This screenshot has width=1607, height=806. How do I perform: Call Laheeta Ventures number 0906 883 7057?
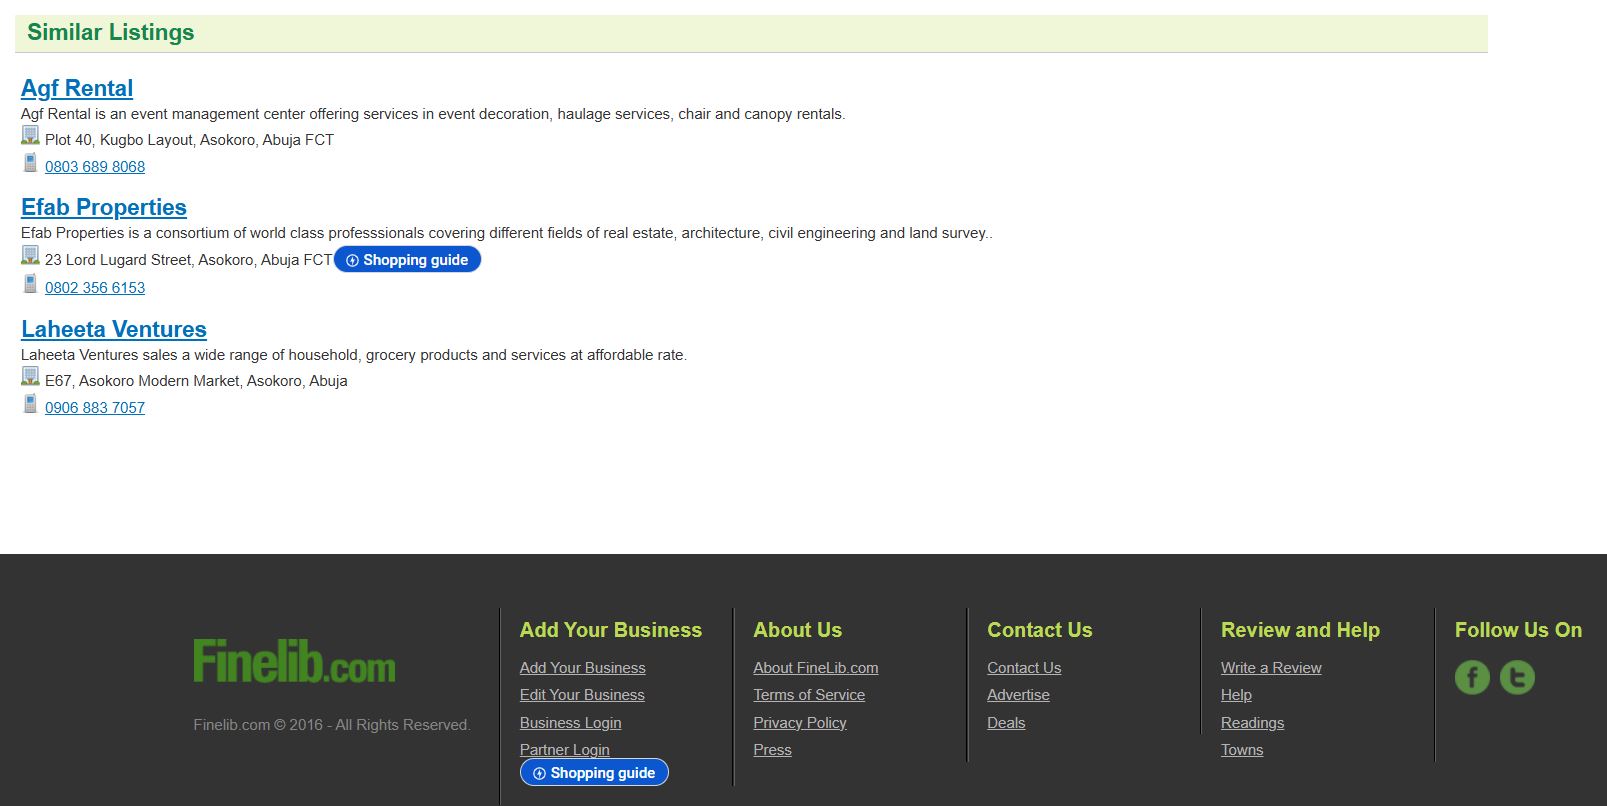coord(95,408)
